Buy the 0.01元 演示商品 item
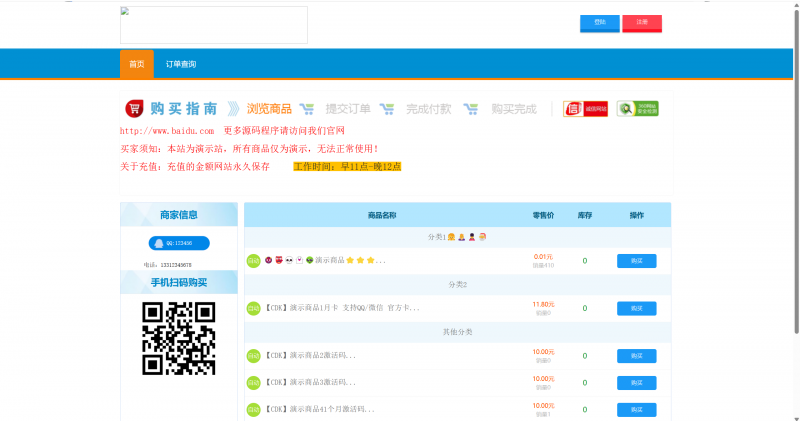 coord(636,261)
